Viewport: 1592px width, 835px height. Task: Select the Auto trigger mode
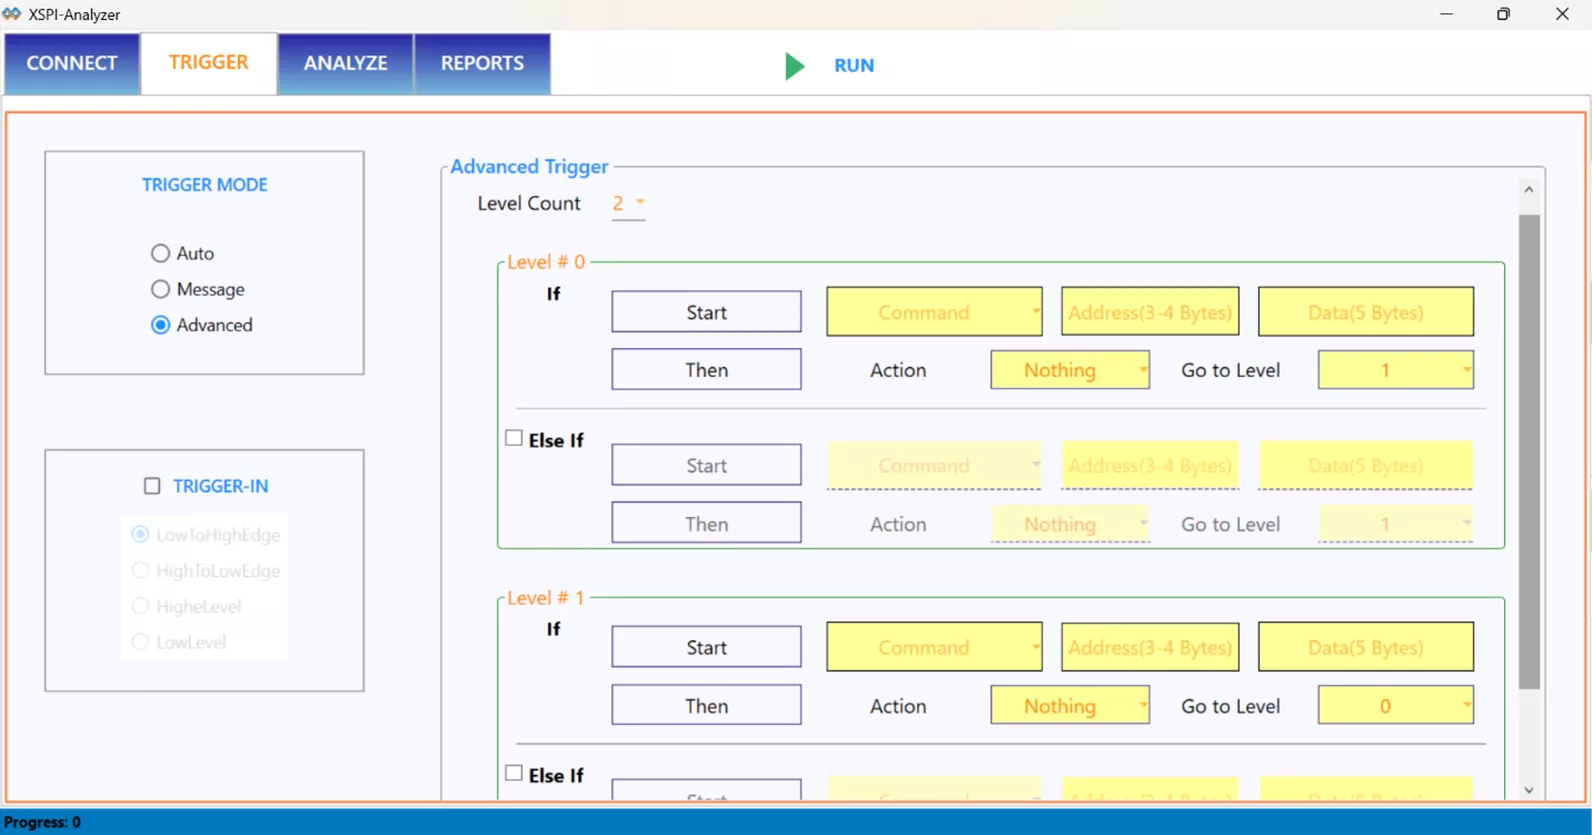[160, 253]
